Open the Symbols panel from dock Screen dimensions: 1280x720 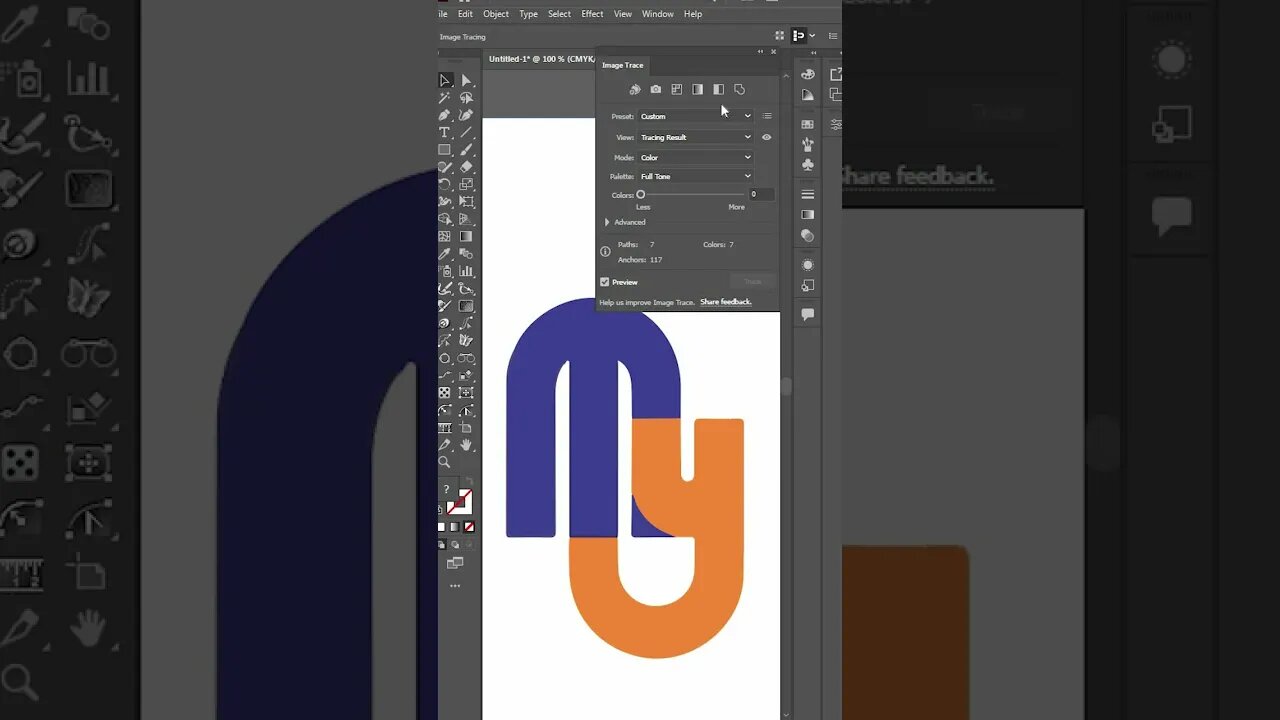(808, 164)
